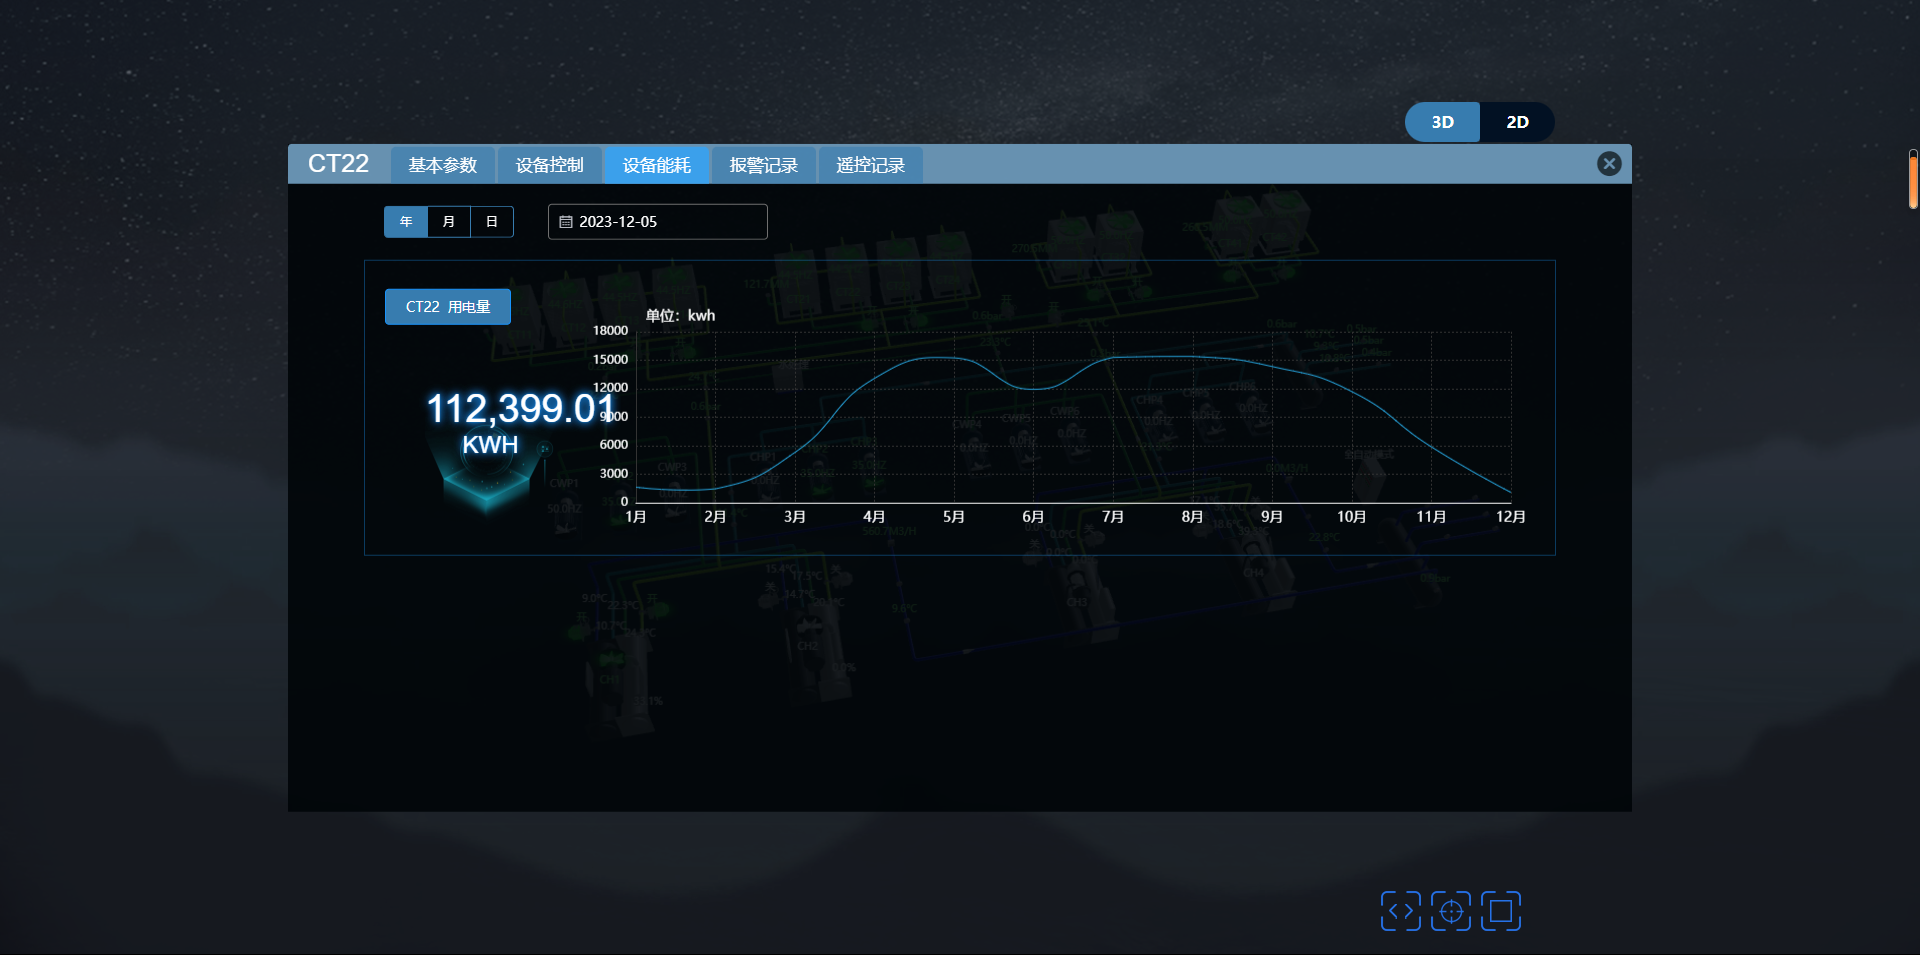Open the 设备控制 tab
This screenshot has height=955, width=1920.
[550, 165]
